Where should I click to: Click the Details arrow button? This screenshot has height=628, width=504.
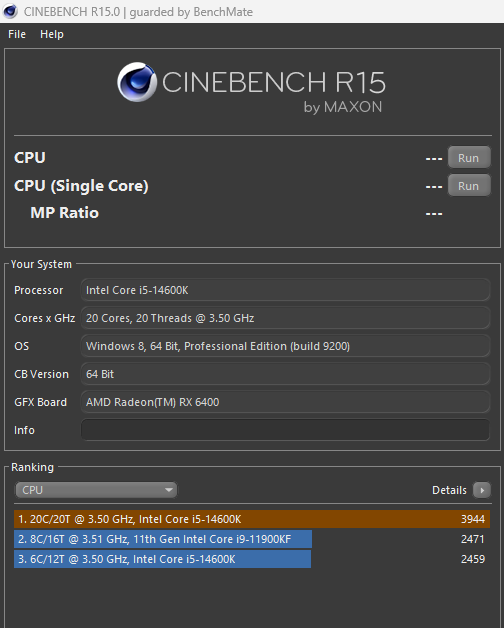click(x=482, y=490)
